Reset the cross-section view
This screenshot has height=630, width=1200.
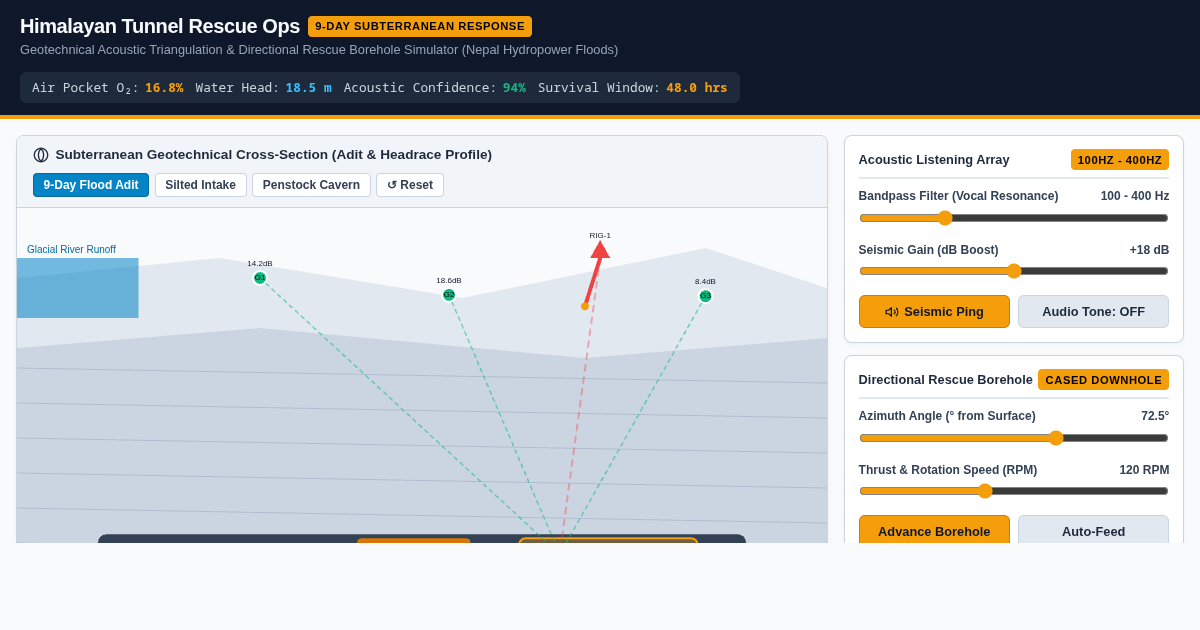coord(410,185)
